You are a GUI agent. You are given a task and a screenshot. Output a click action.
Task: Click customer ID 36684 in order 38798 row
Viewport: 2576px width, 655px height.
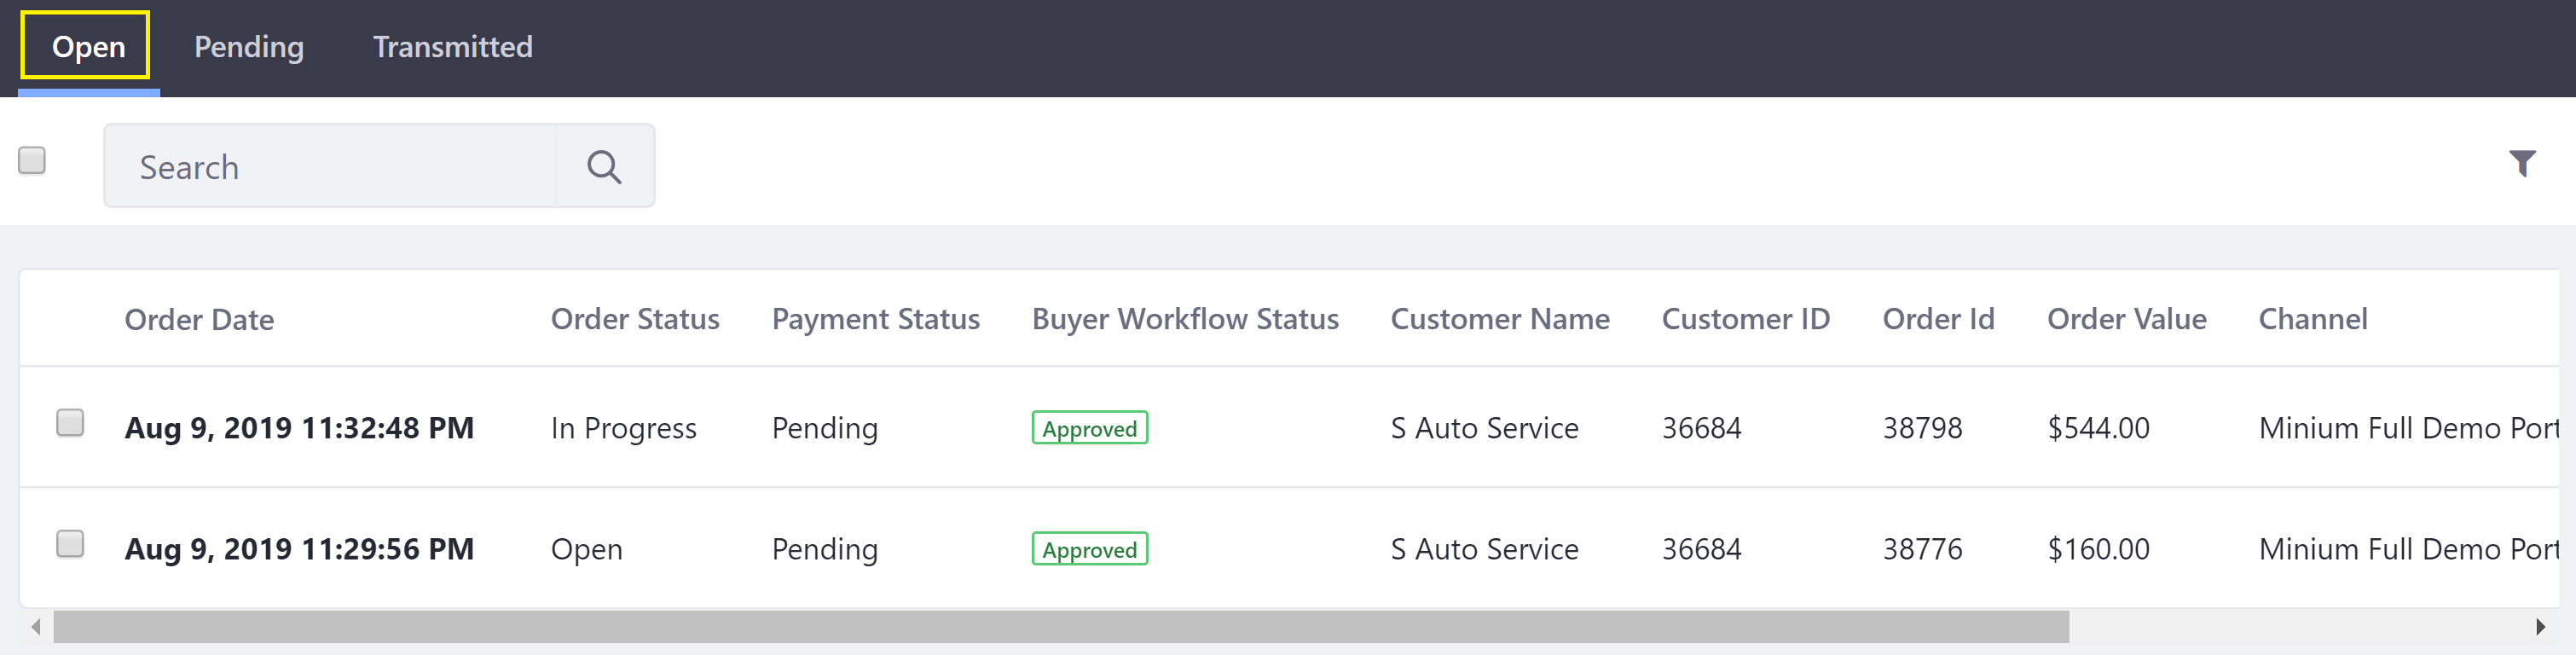(1702, 428)
